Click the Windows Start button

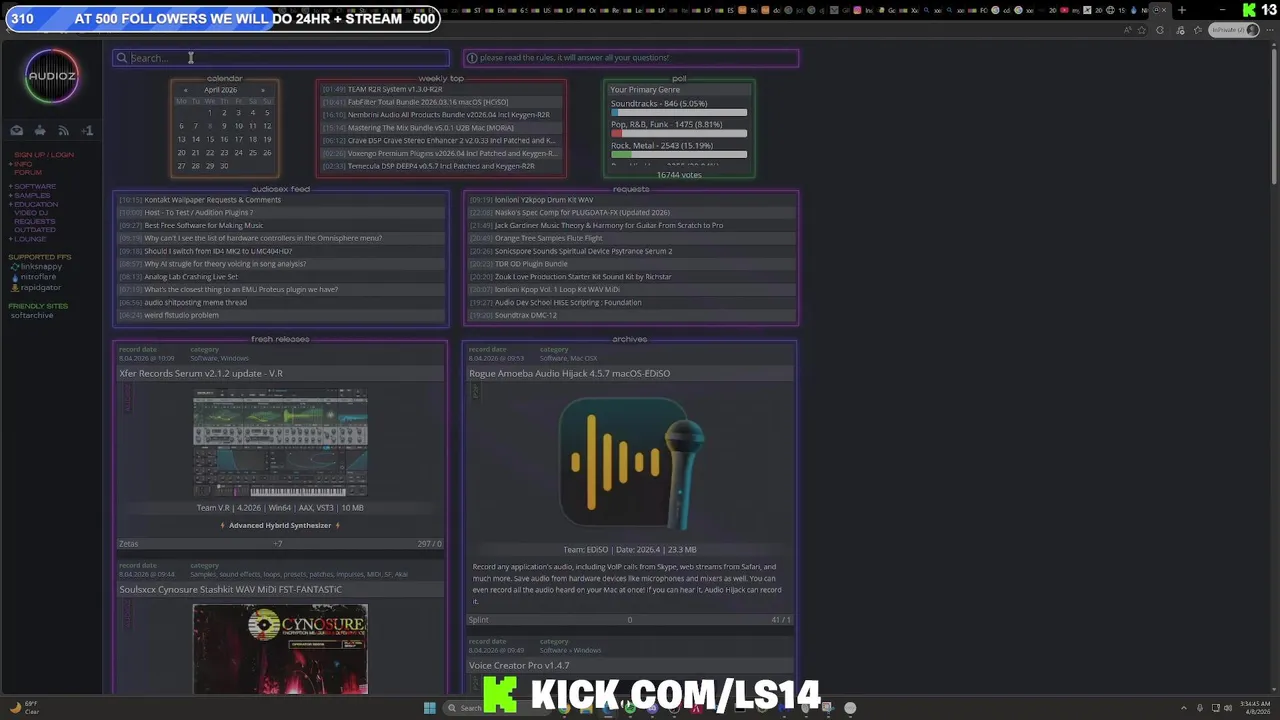430,708
